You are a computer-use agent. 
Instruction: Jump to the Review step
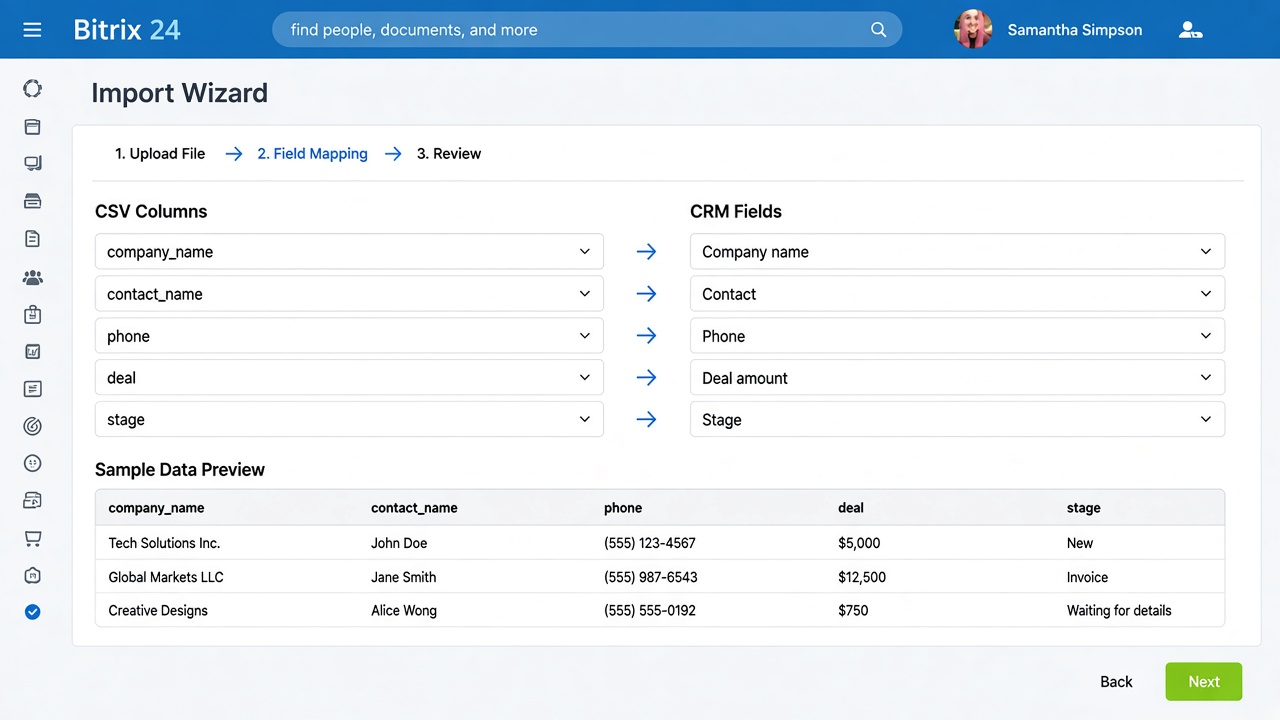(x=449, y=154)
